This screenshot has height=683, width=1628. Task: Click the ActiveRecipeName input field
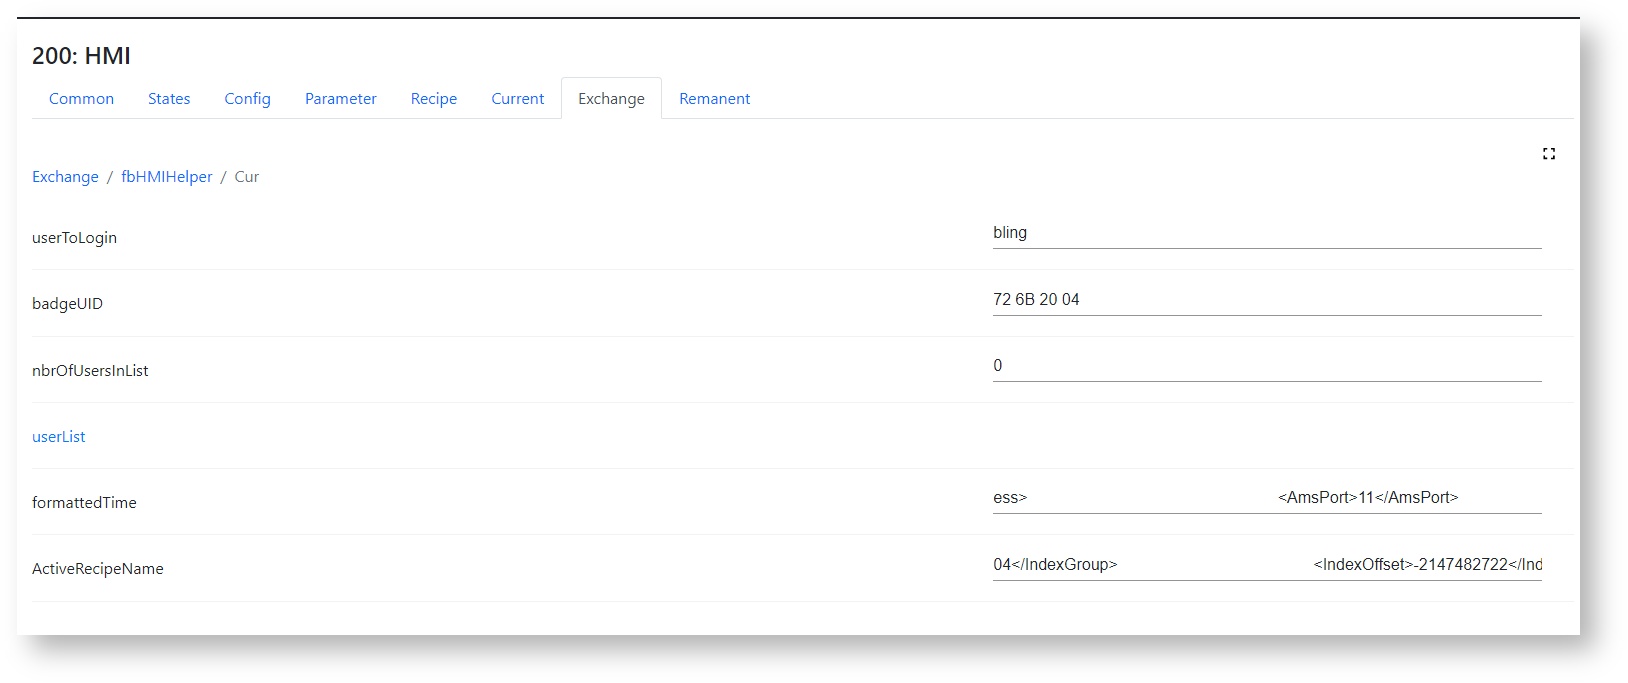click(1266, 565)
